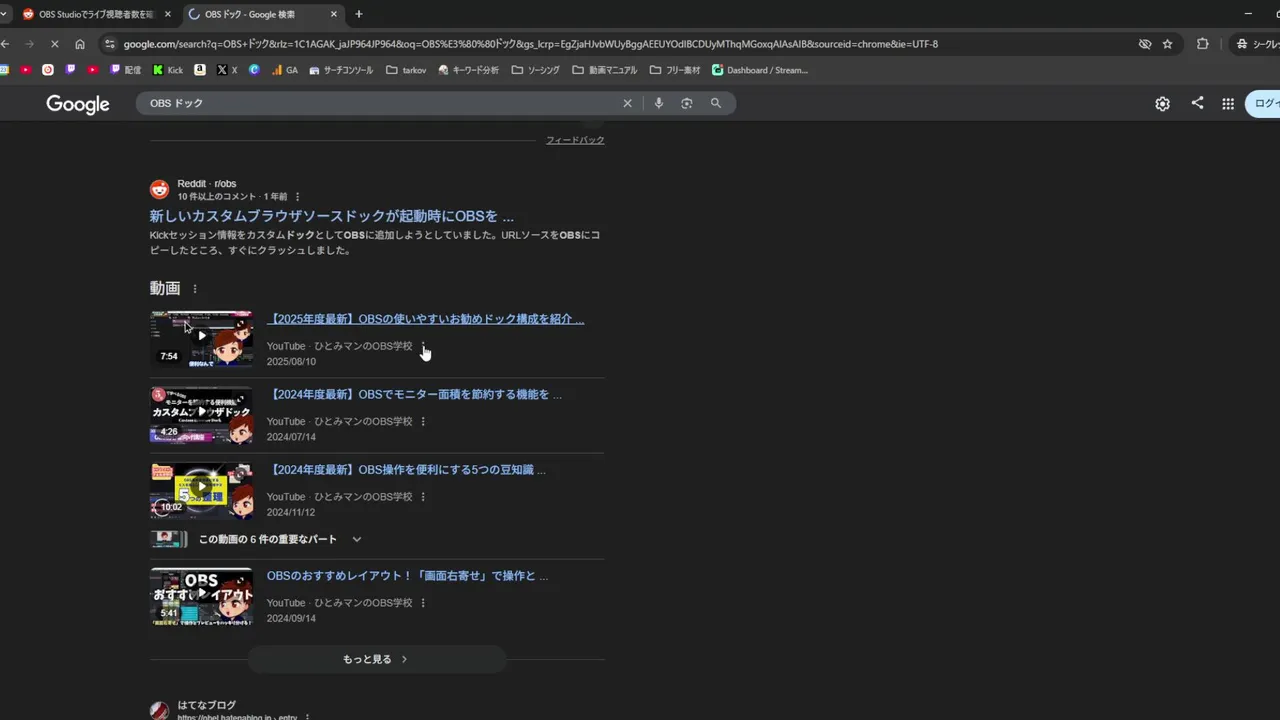Search by image with Google Lens icon
This screenshot has width=1280, height=720.
point(687,103)
